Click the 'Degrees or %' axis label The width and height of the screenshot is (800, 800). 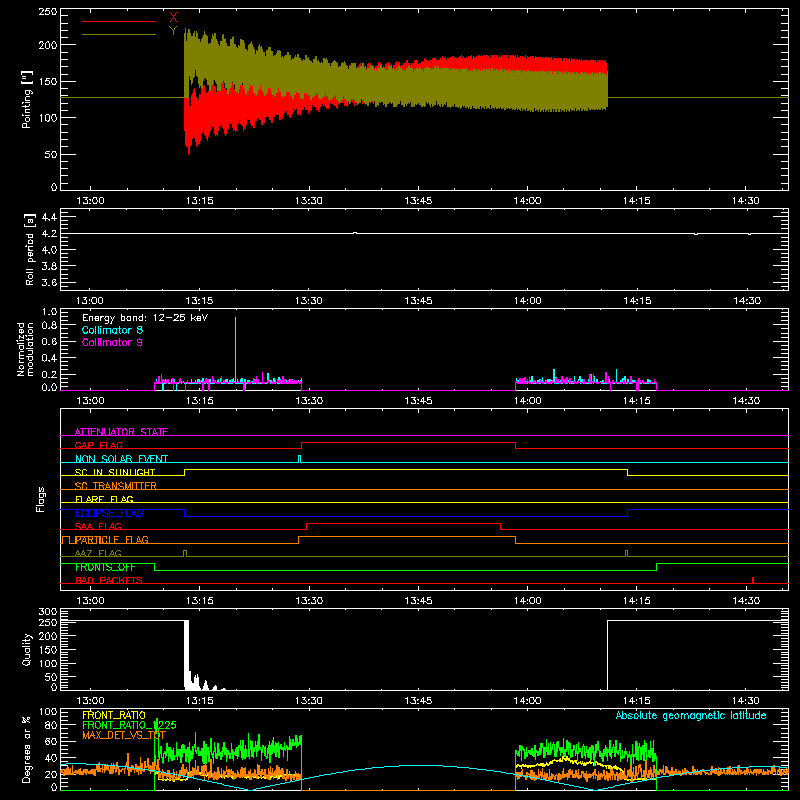(x=27, y=749)
